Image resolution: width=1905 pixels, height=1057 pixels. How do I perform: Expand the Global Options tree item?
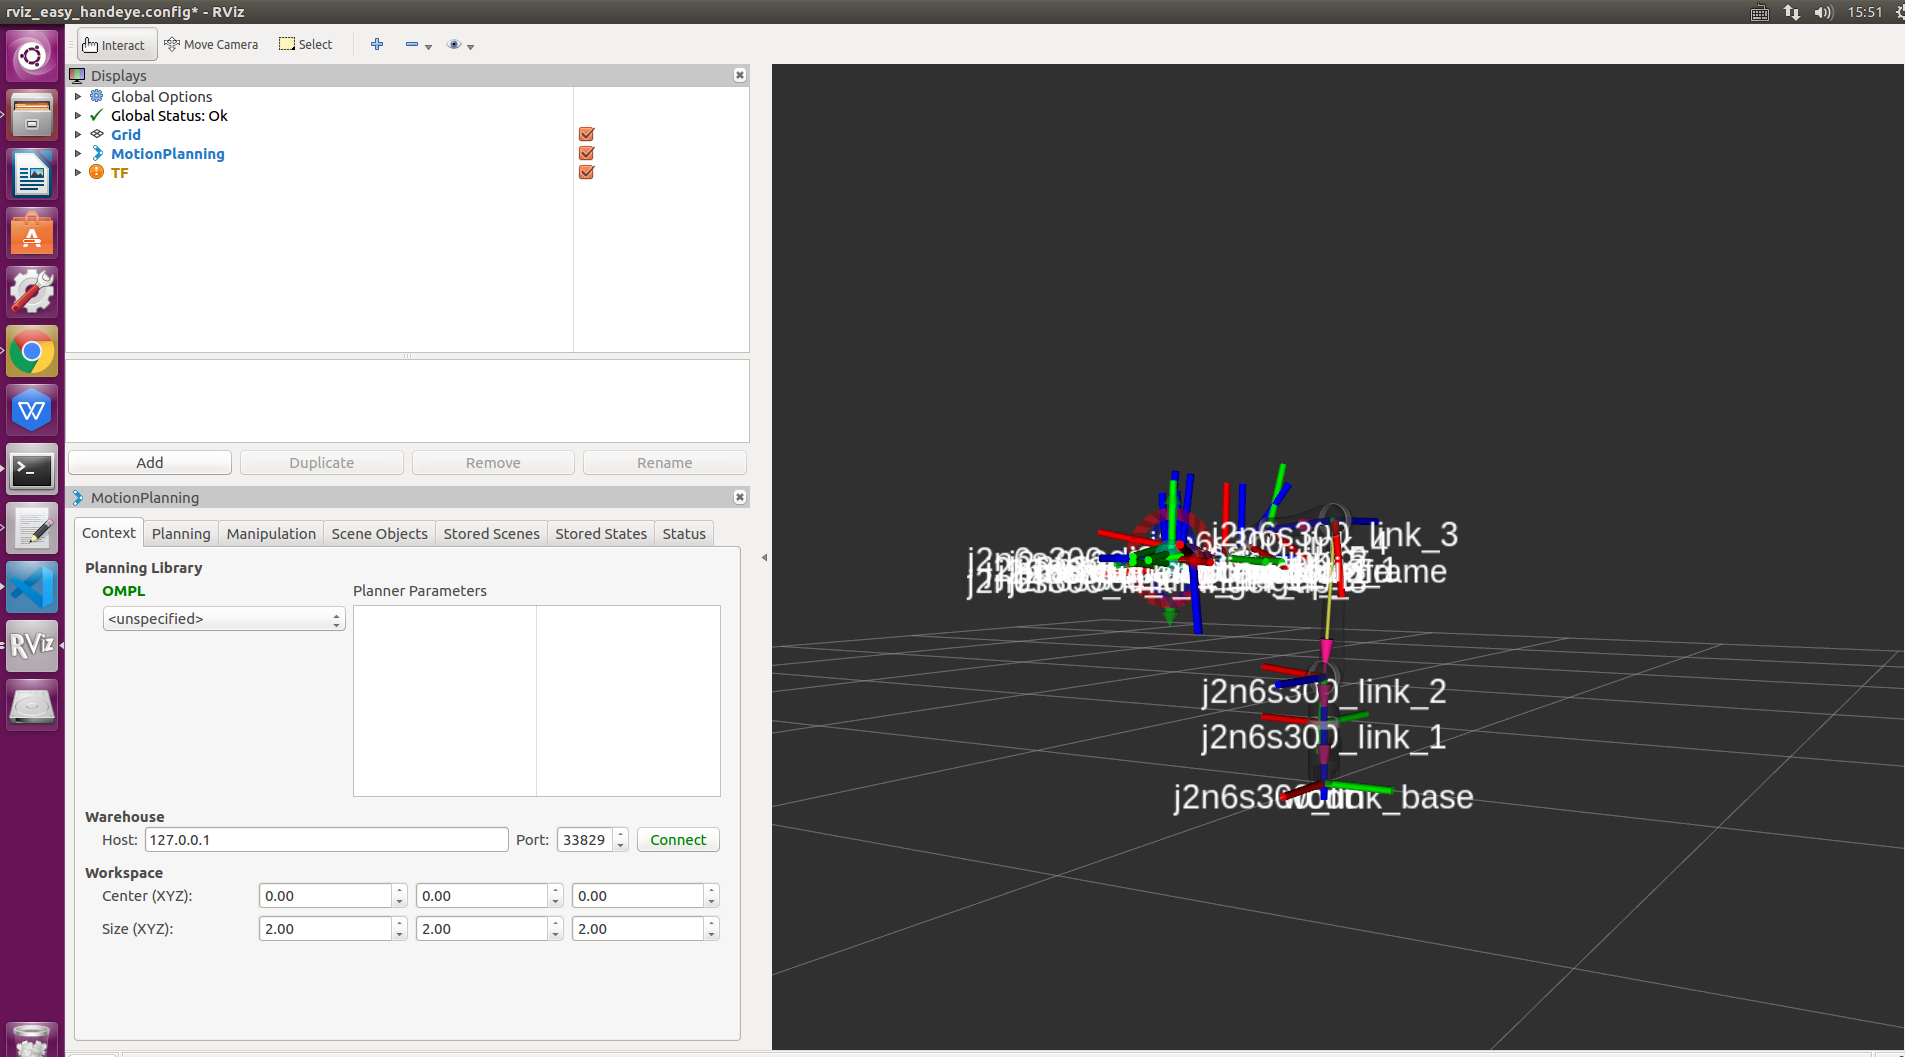pos(79,96)
